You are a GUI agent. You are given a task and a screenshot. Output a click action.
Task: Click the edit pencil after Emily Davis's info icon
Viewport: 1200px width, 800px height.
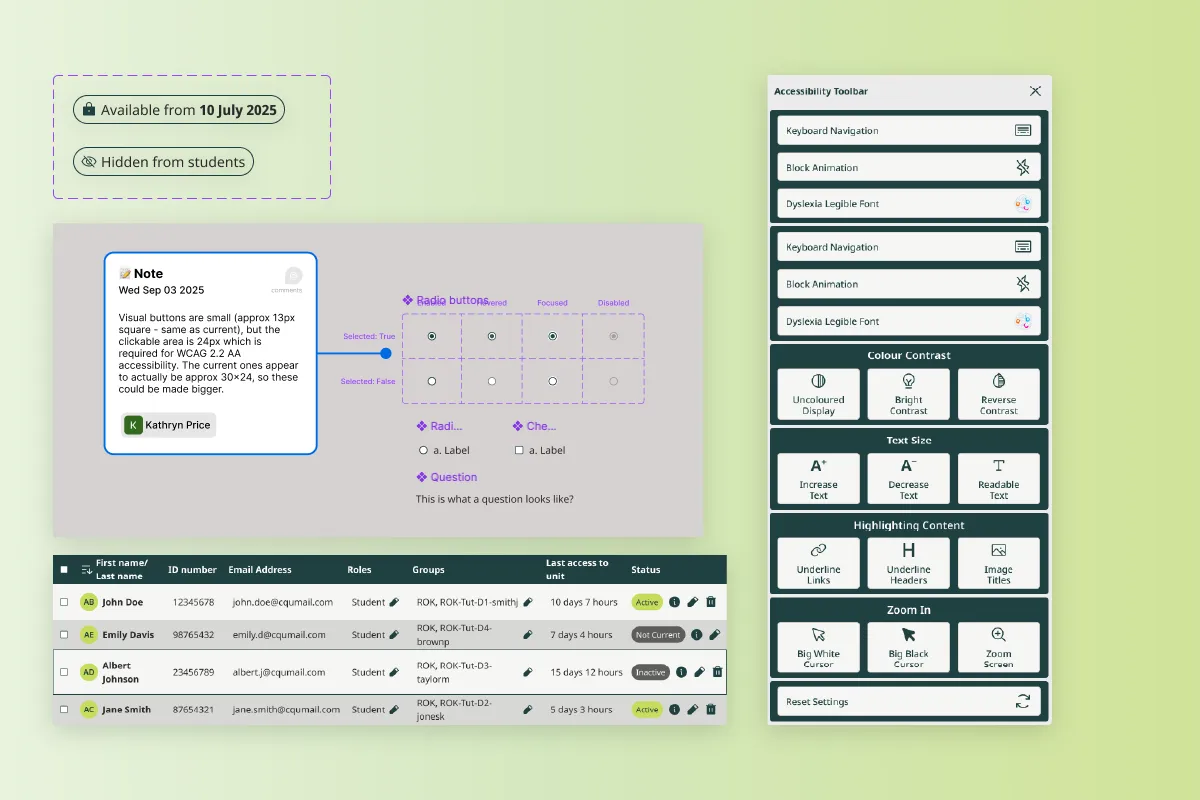715,634
